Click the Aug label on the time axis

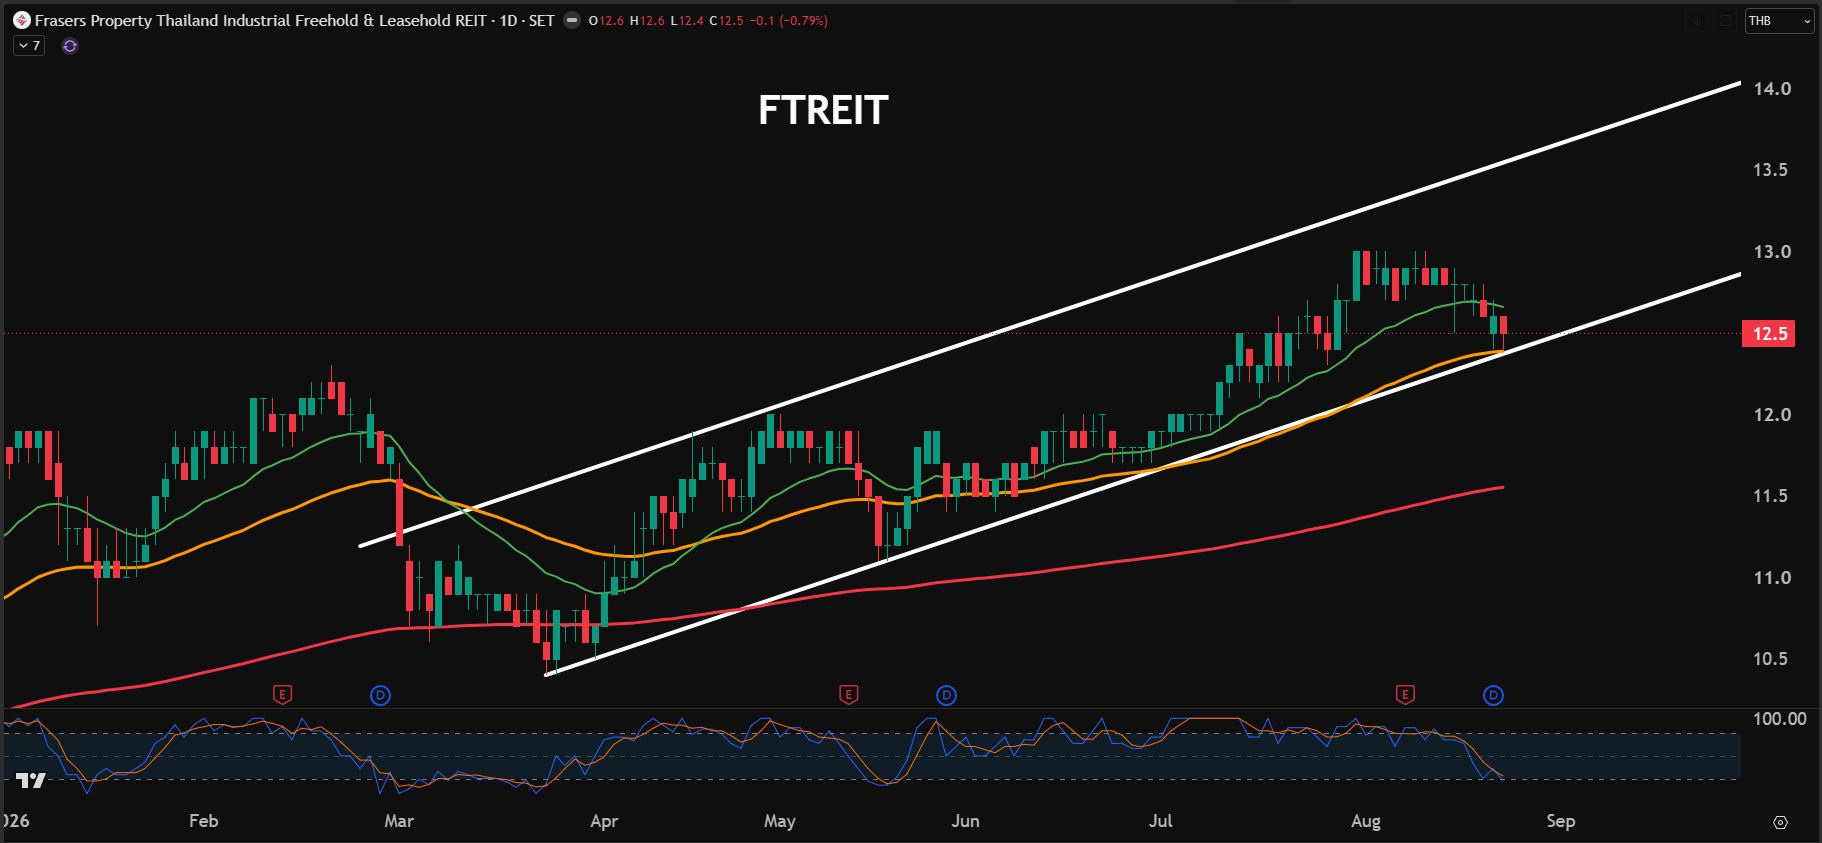[1366, 821]
